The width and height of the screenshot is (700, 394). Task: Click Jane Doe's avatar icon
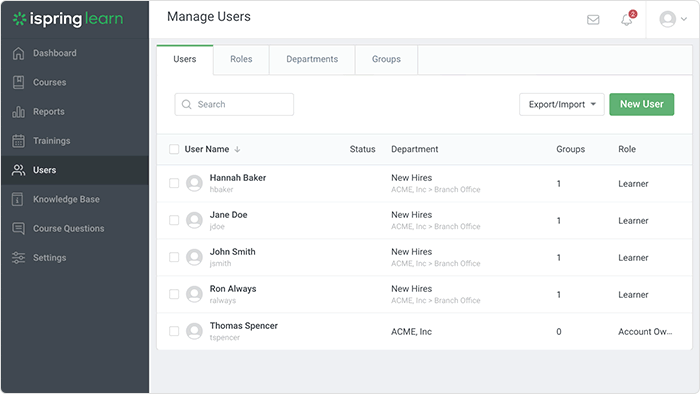coord(194,220)
